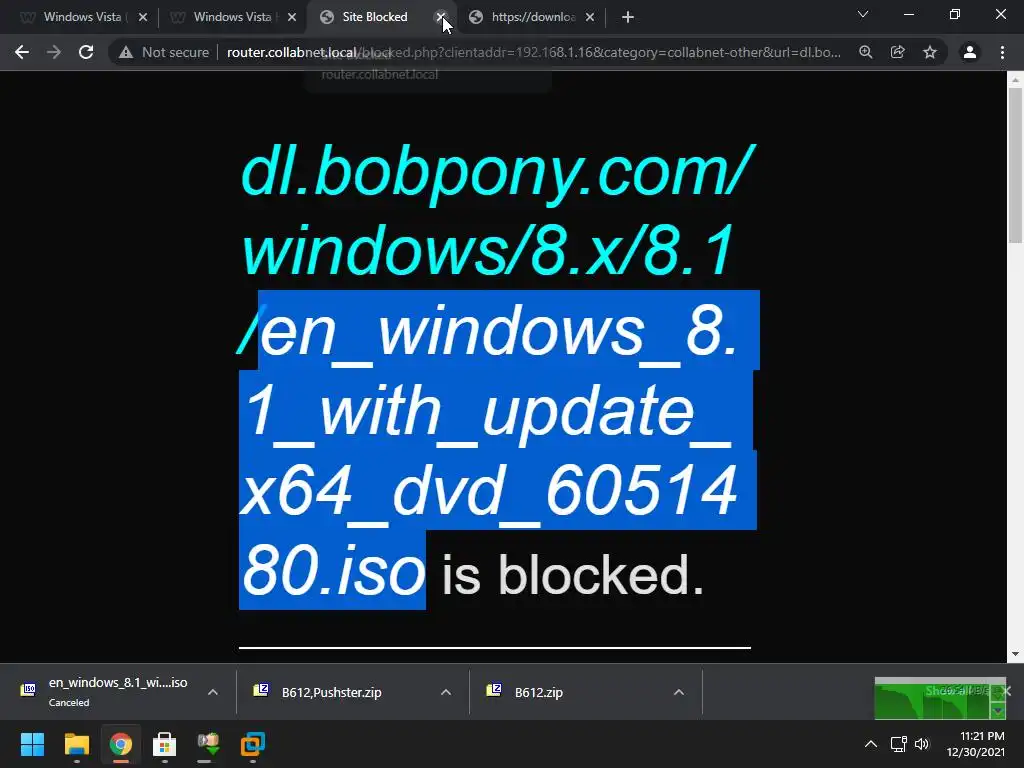This screenshot has height=768, width=1024.
Task: Show hidden system tray icons
Action: pyautogui.click(x=871, y=744)
